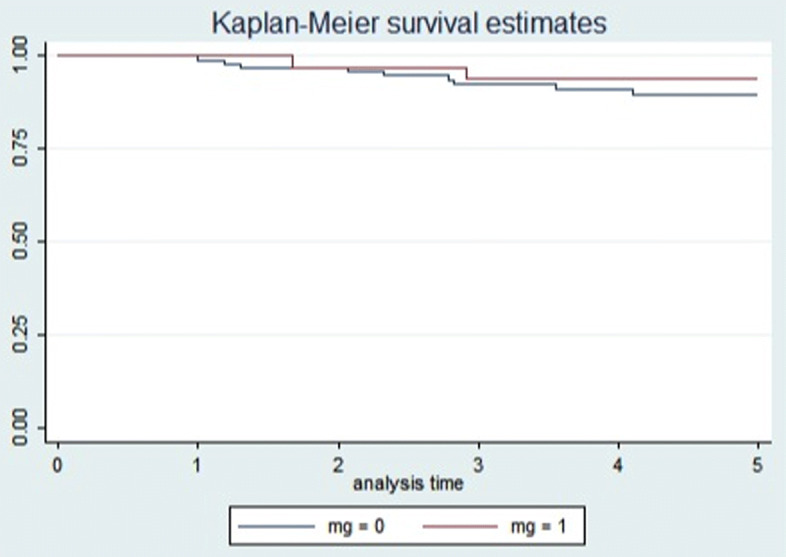
Task: Select the 0 tick on the x-axis
Action: (58, 465)
